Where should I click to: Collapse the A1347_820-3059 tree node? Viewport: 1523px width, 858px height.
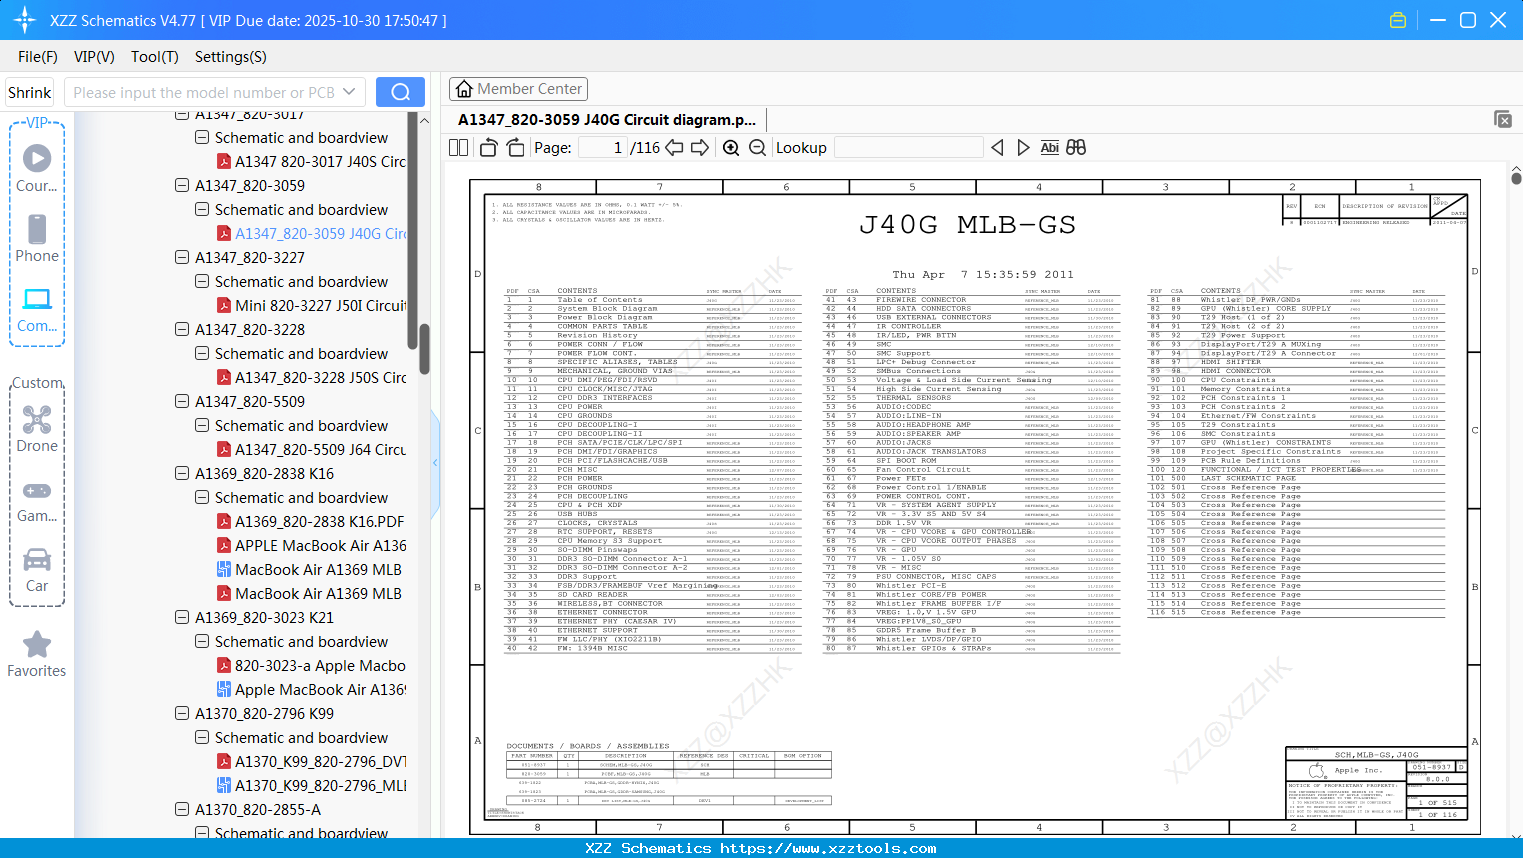point(182,185)
